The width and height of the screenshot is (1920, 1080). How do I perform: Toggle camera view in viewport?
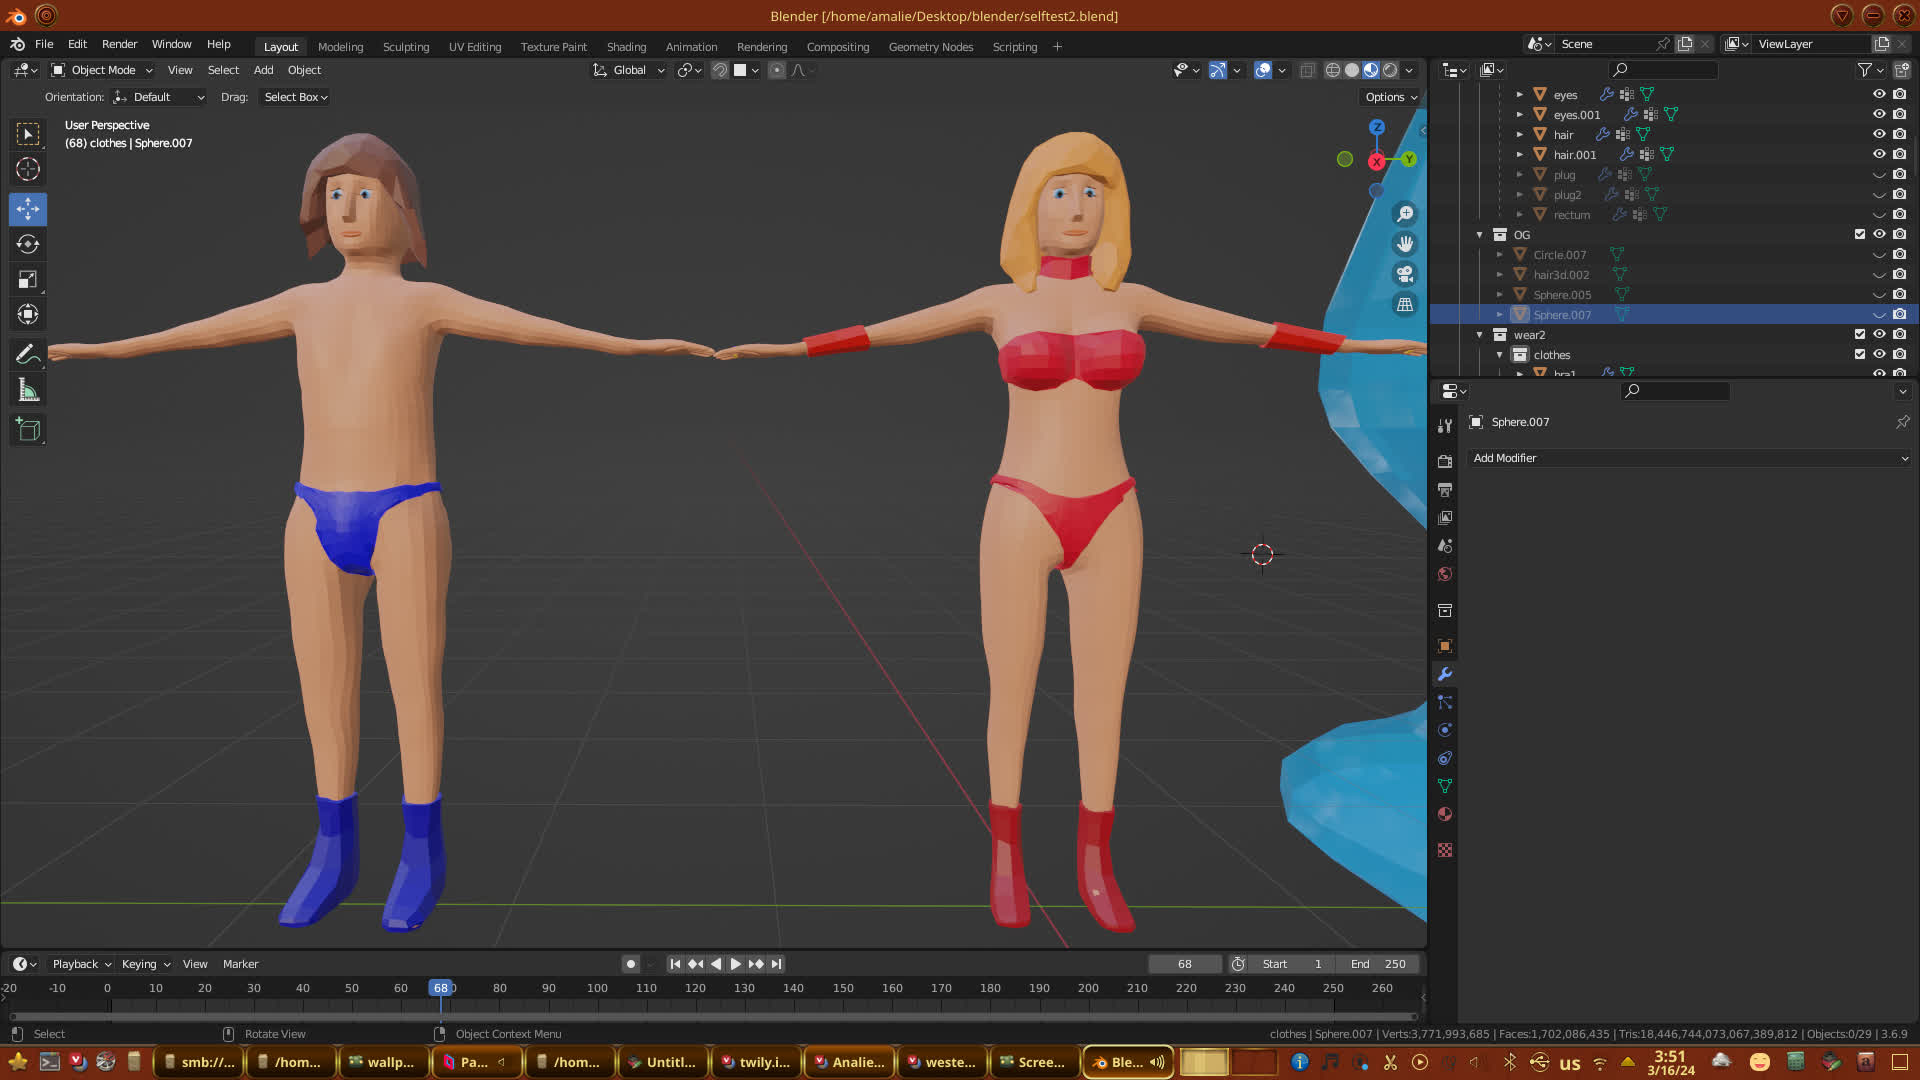tap(1405, 274)
